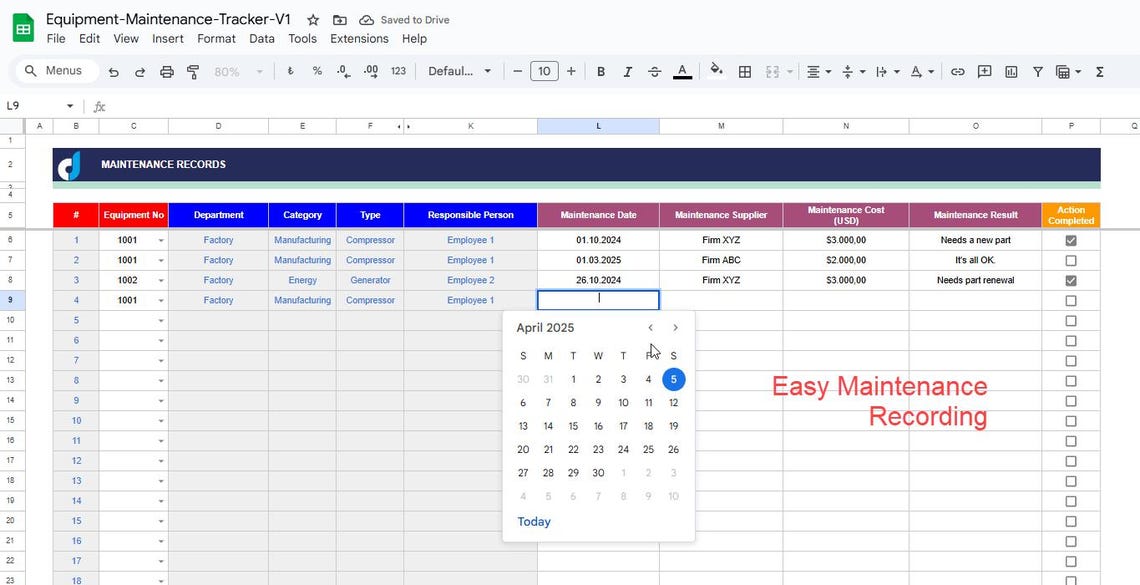This screenshot has width=1140, height=585.
Task: Open Equipment No dropdown in row 8
Action: click(x=161, y=281)
